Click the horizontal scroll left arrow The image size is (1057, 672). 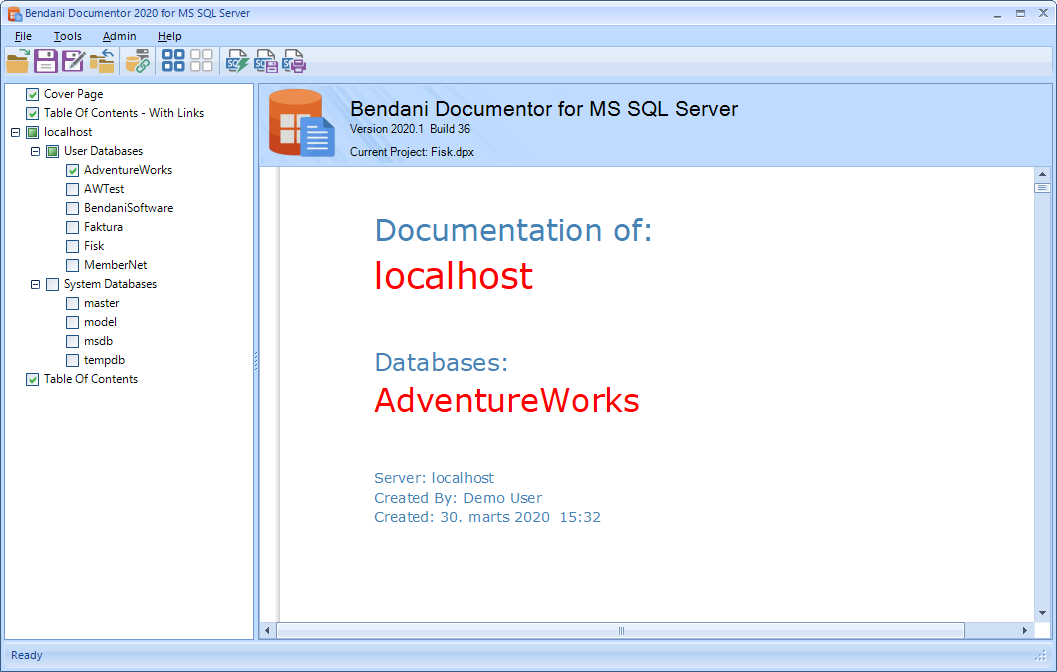pyautogui.click(x=268, y=631)
